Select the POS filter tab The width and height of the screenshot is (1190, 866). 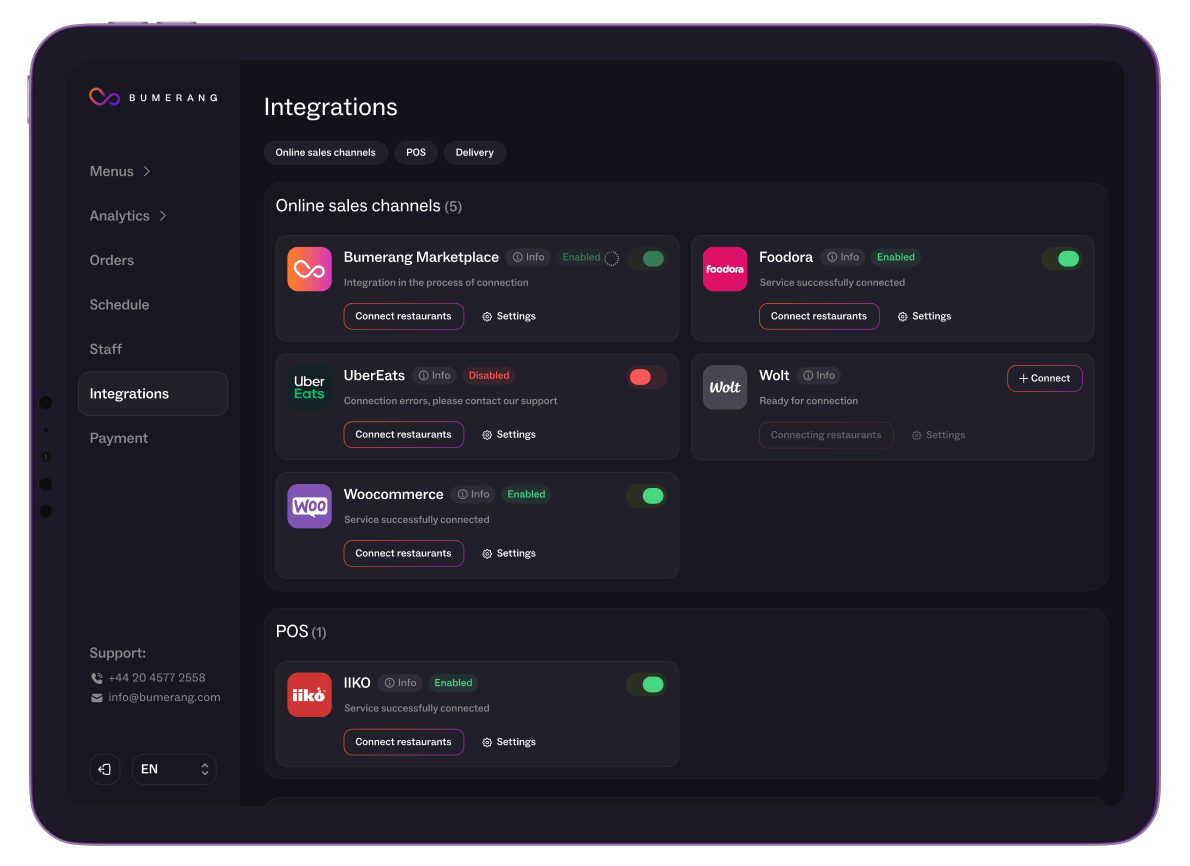click(416, 153)
